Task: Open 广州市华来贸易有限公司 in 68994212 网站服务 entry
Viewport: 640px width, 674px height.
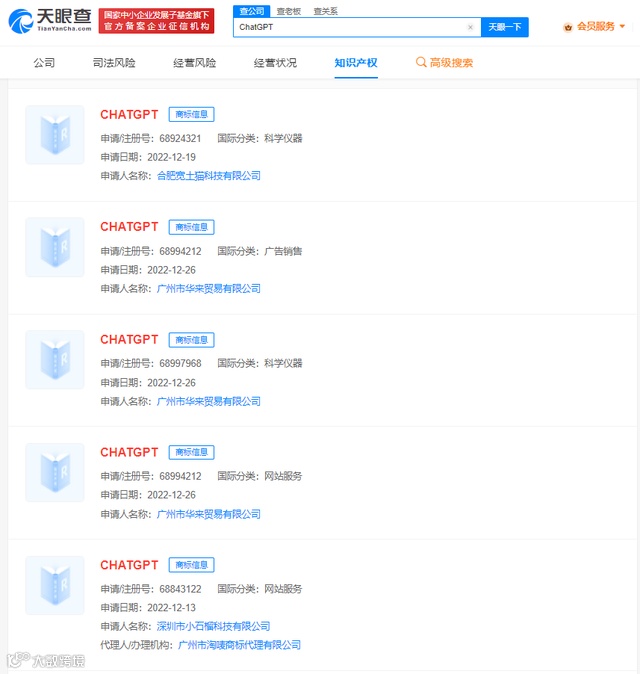Action: pos(208,514)
